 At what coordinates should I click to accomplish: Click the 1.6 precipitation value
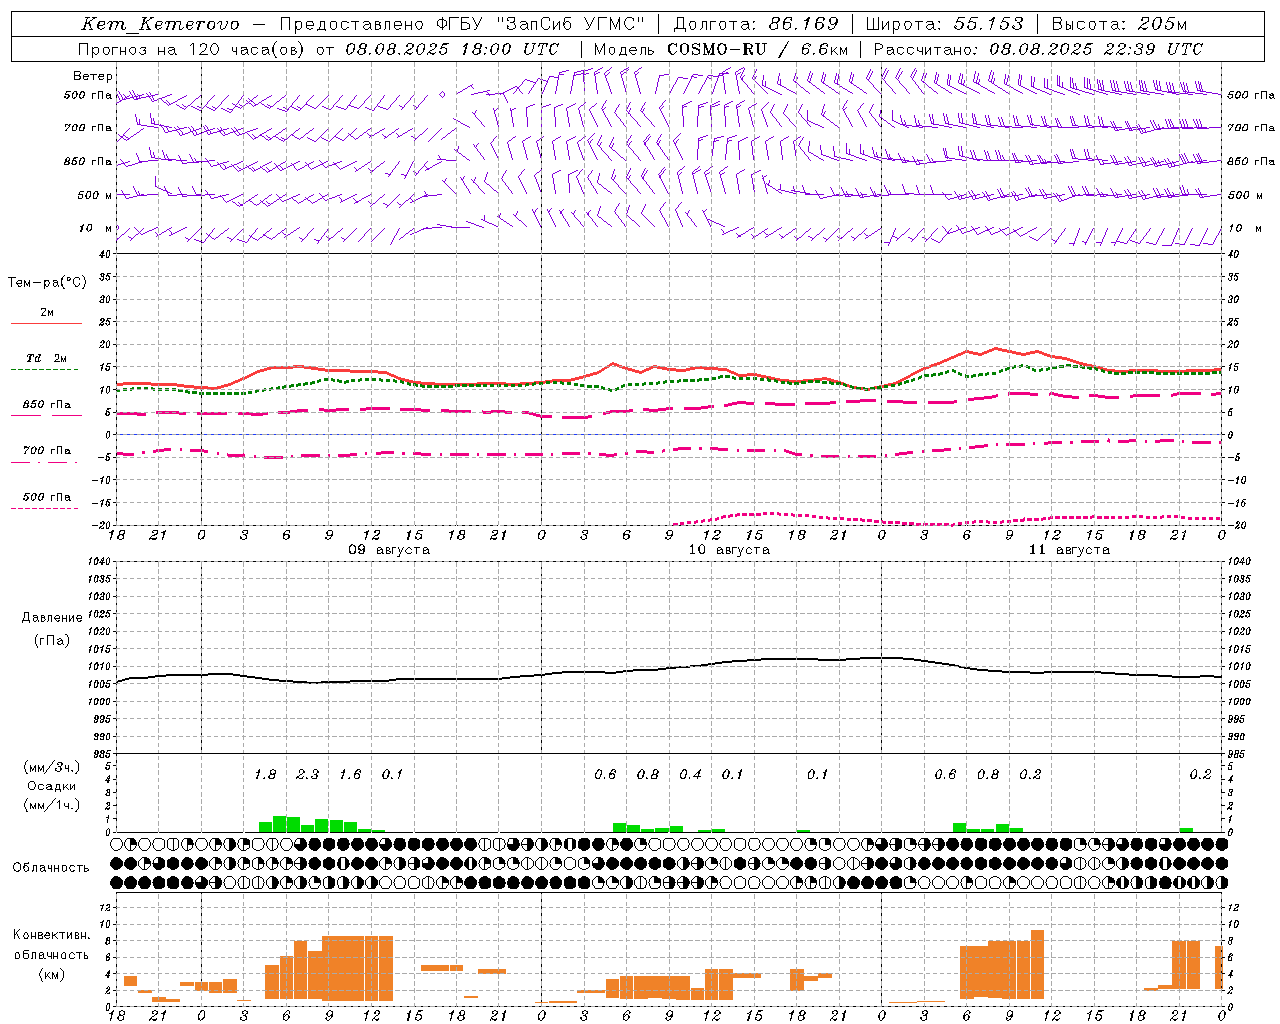coord(350,775)
